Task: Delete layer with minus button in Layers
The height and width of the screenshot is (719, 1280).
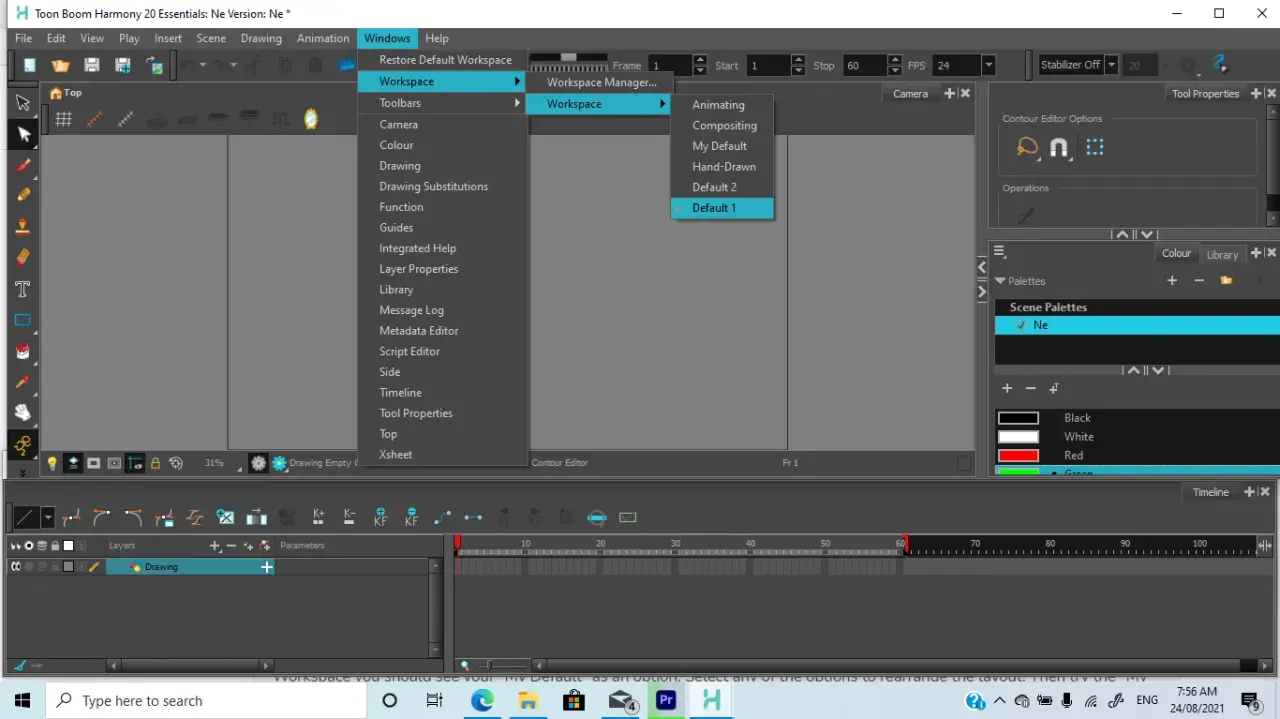Action: pyautogui.click(x=232, y=546)
